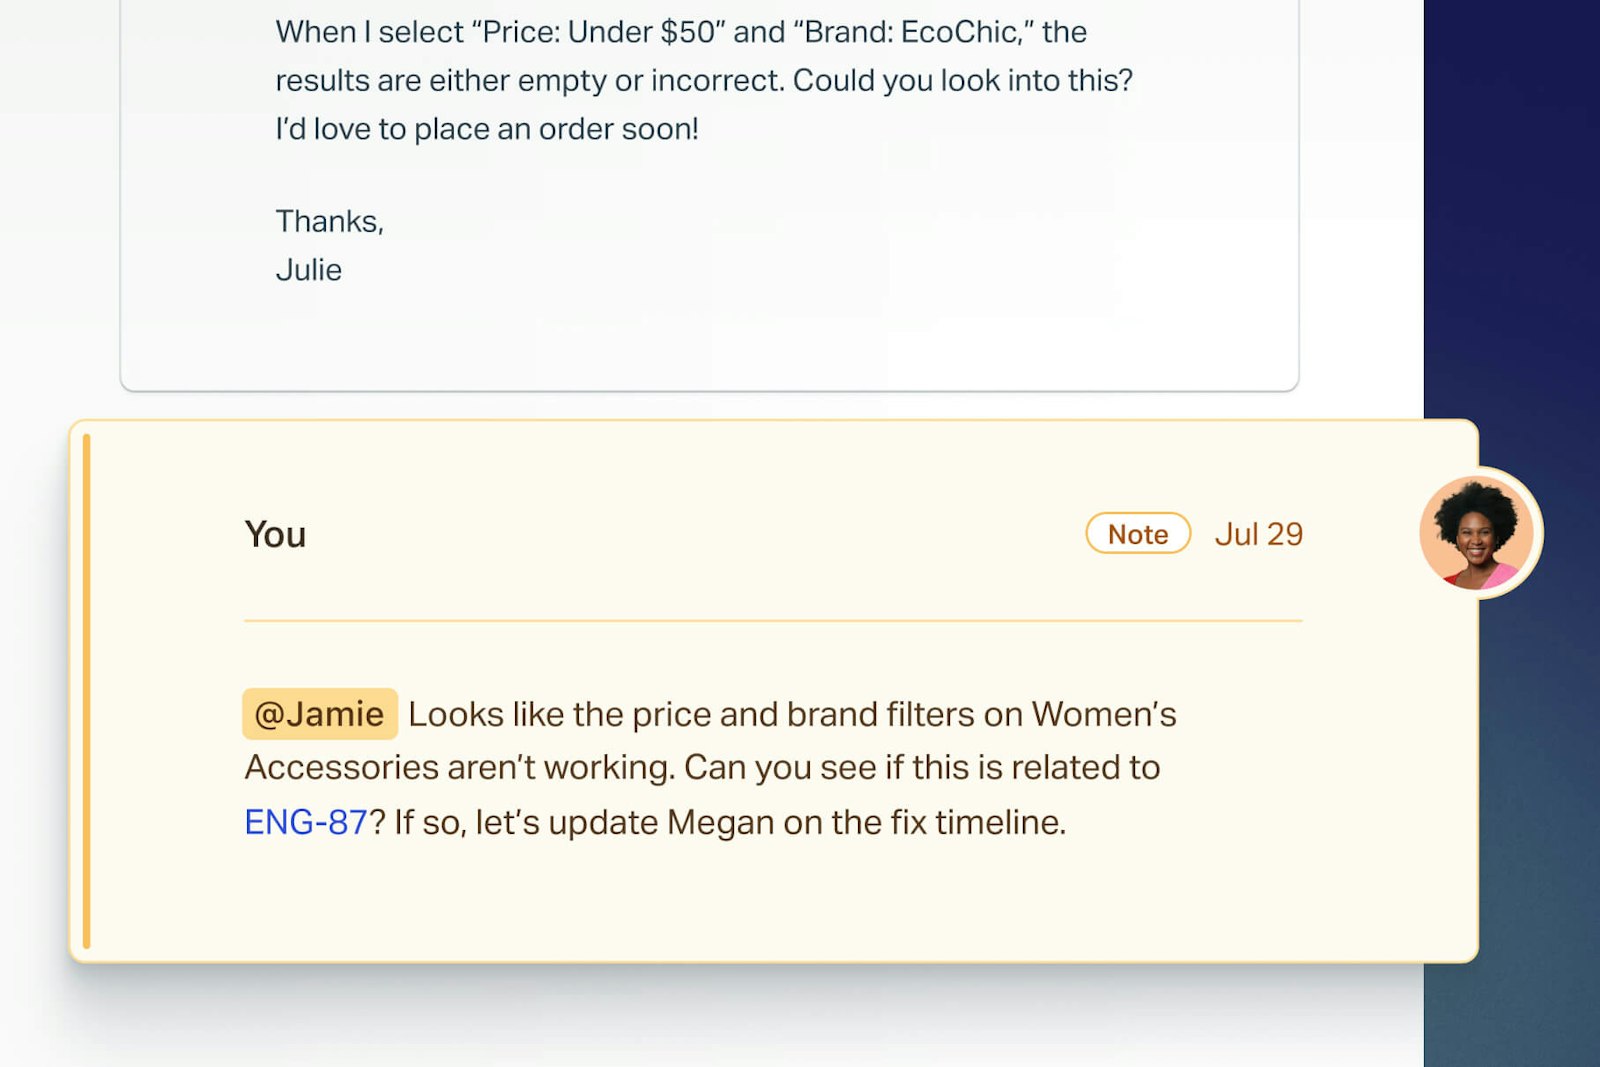Click the word "Accessories" in the note
Image resolution: width=1600 pixels, height=1067 pixels.
click(x=342, y=767)
